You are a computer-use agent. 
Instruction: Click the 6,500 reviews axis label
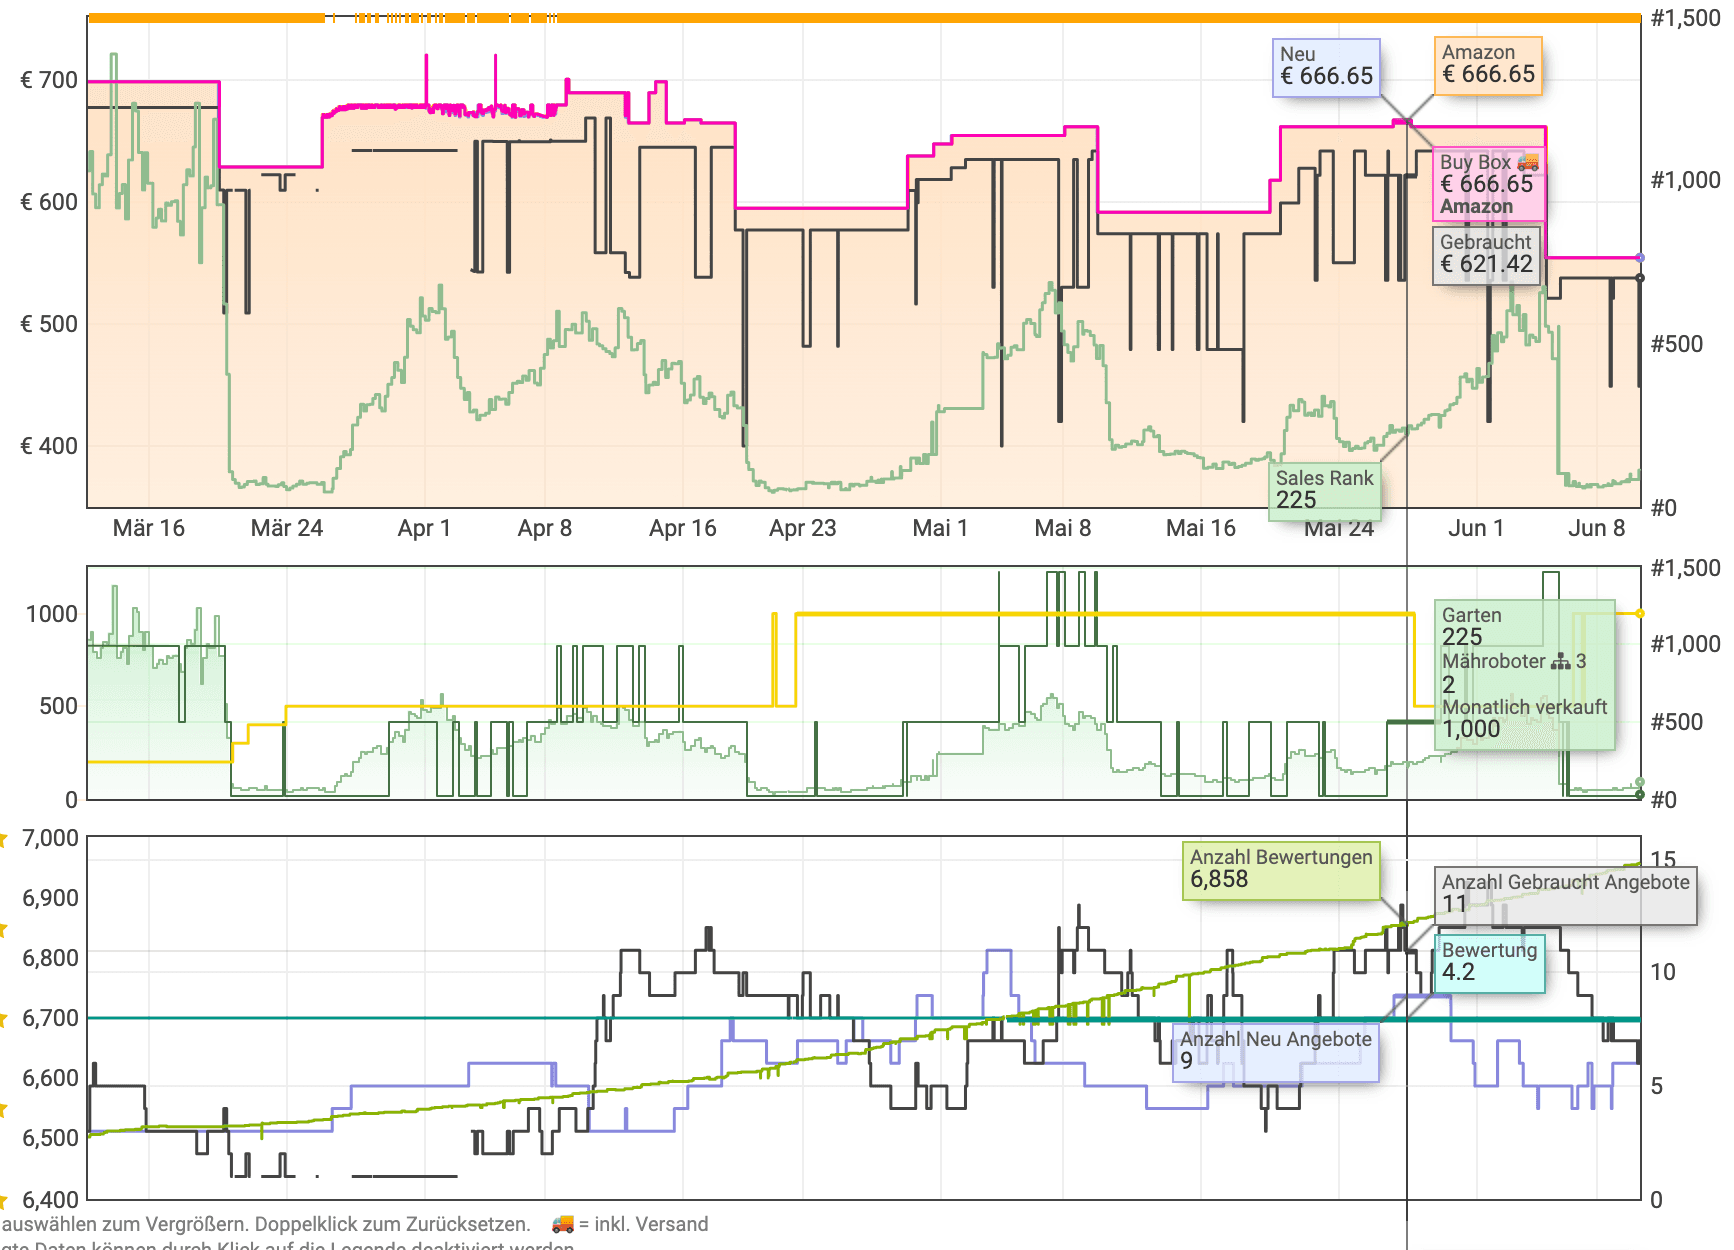pyautogui.click(x=50, y=1138)
